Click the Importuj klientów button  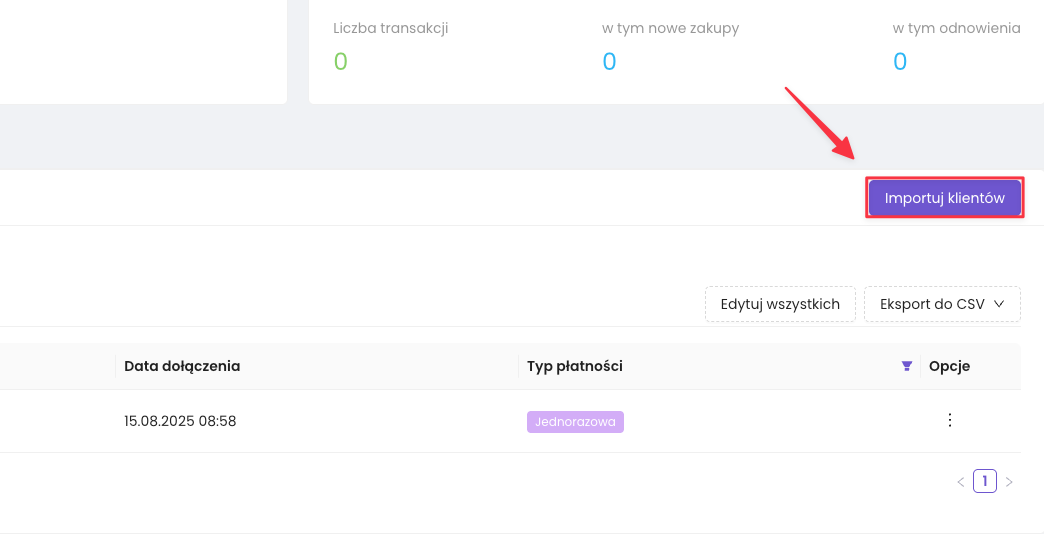pos(944,198)
